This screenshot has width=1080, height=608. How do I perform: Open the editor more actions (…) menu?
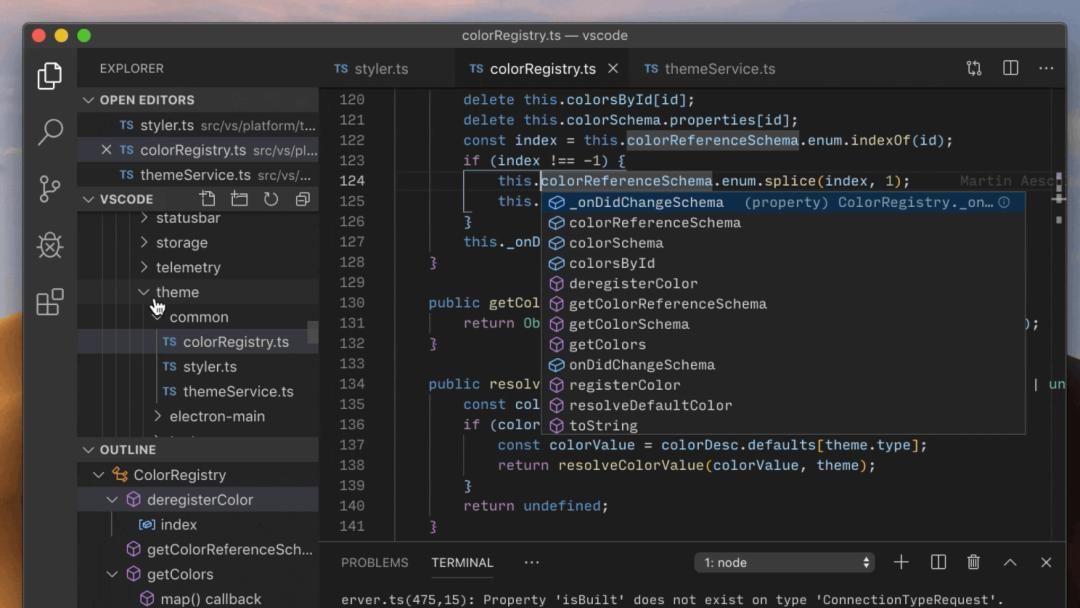point(1046,68)
